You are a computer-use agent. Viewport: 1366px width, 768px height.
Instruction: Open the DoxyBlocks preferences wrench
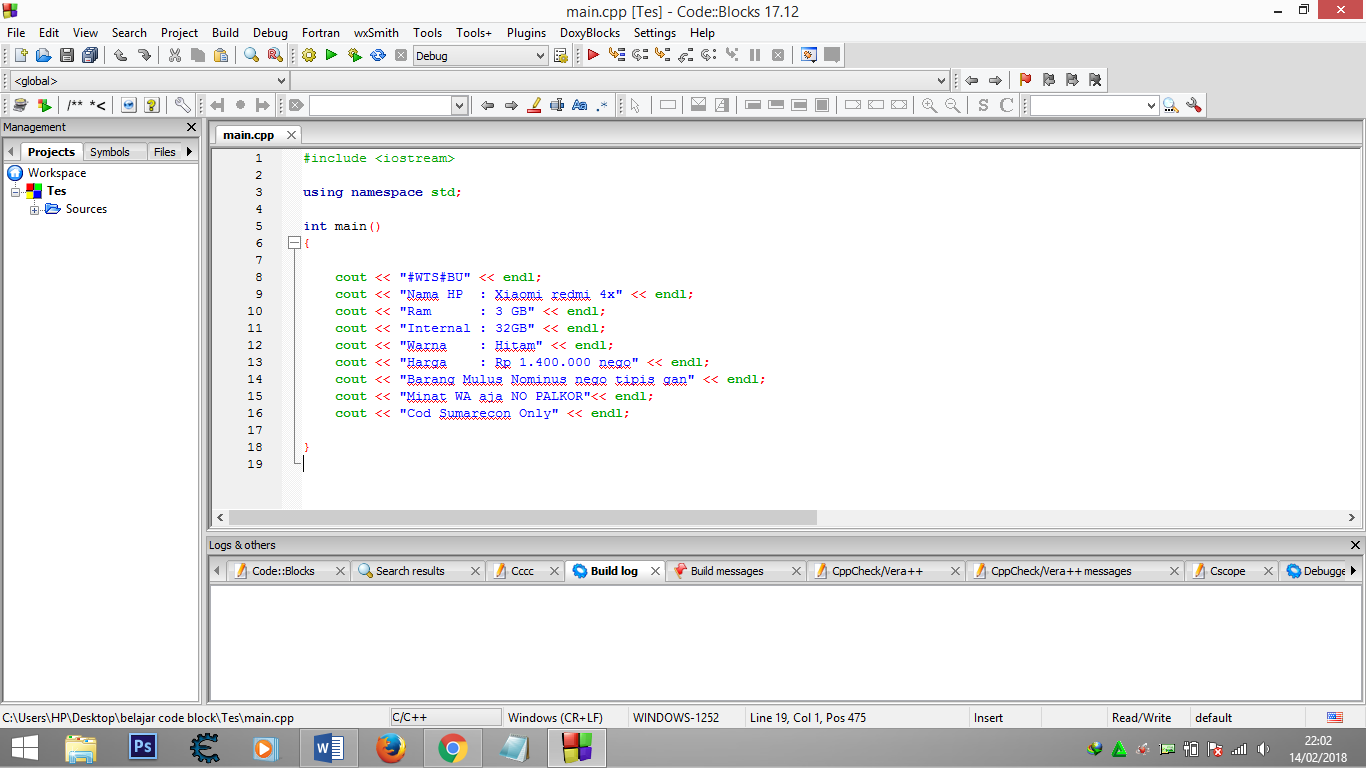(182, 105)
